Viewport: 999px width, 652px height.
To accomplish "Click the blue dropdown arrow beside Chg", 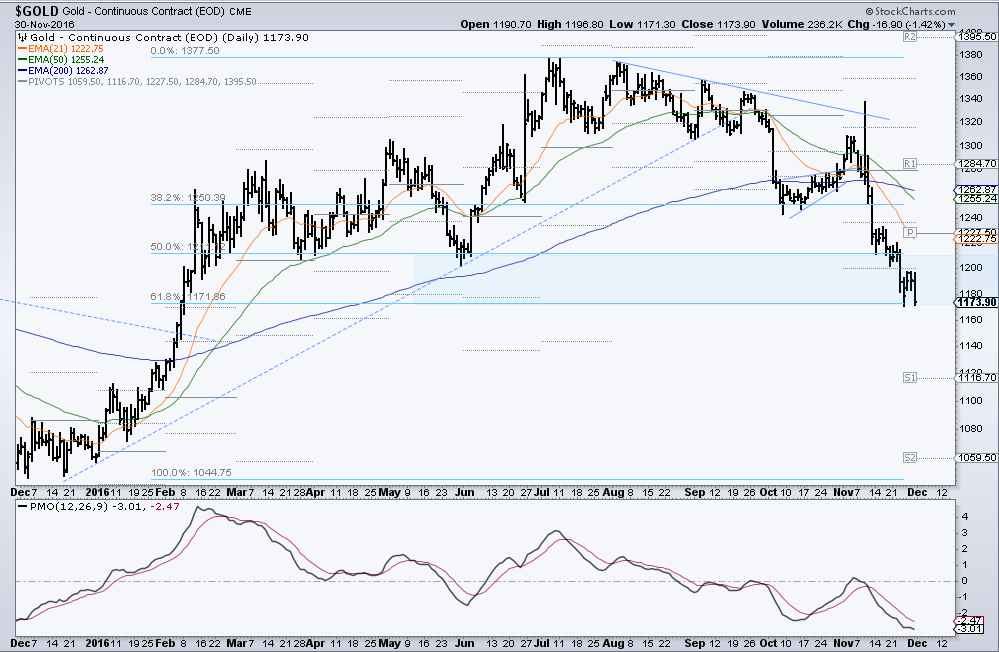I will point(951,25).
